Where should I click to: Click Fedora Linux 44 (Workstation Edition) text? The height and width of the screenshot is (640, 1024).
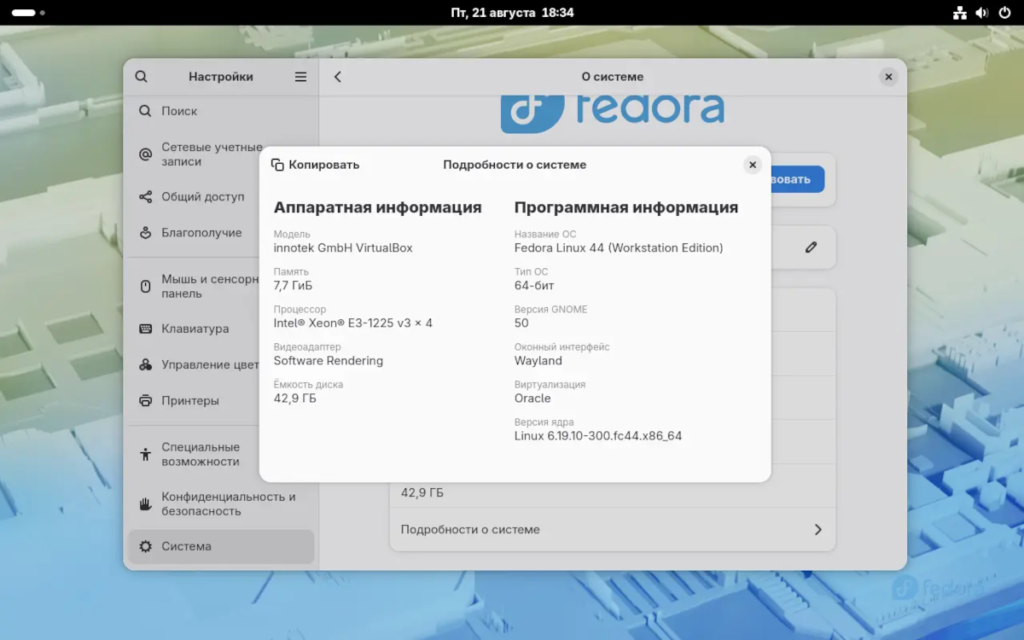click(x=618, y=248)
